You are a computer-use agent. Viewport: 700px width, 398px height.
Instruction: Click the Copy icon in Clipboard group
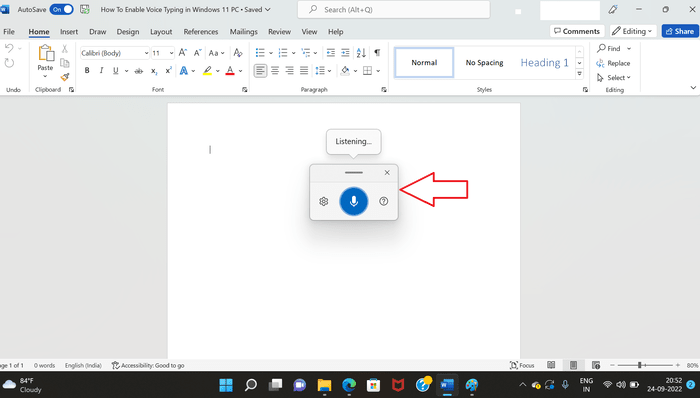click(65, 63)
